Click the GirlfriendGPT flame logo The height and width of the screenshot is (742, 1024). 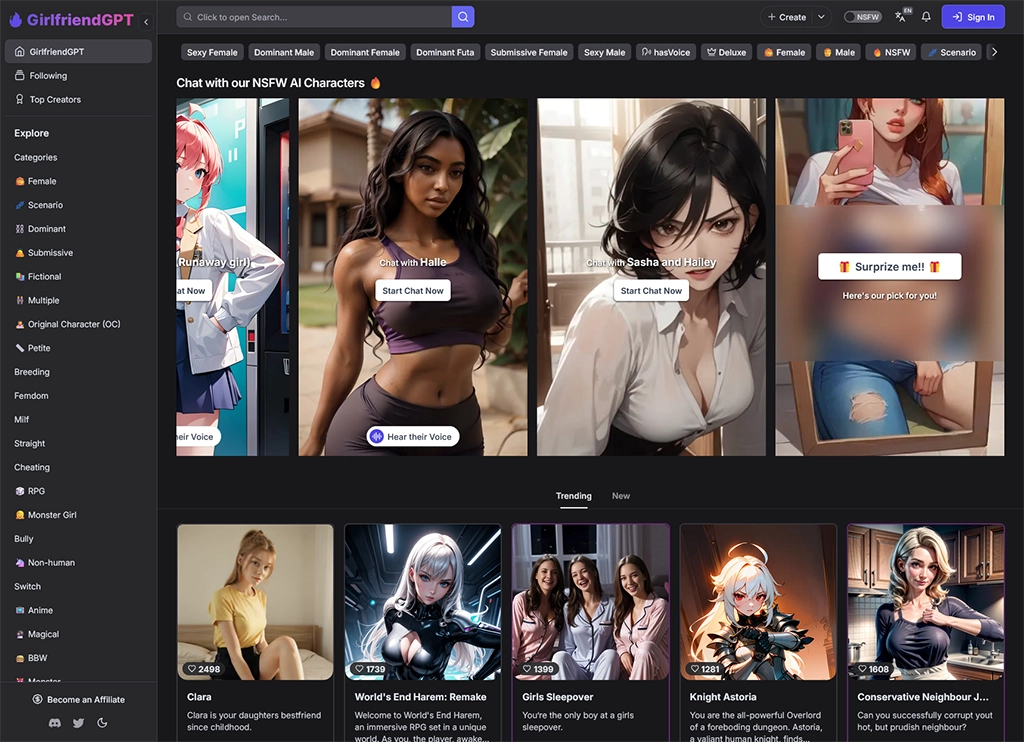point(15,20)
